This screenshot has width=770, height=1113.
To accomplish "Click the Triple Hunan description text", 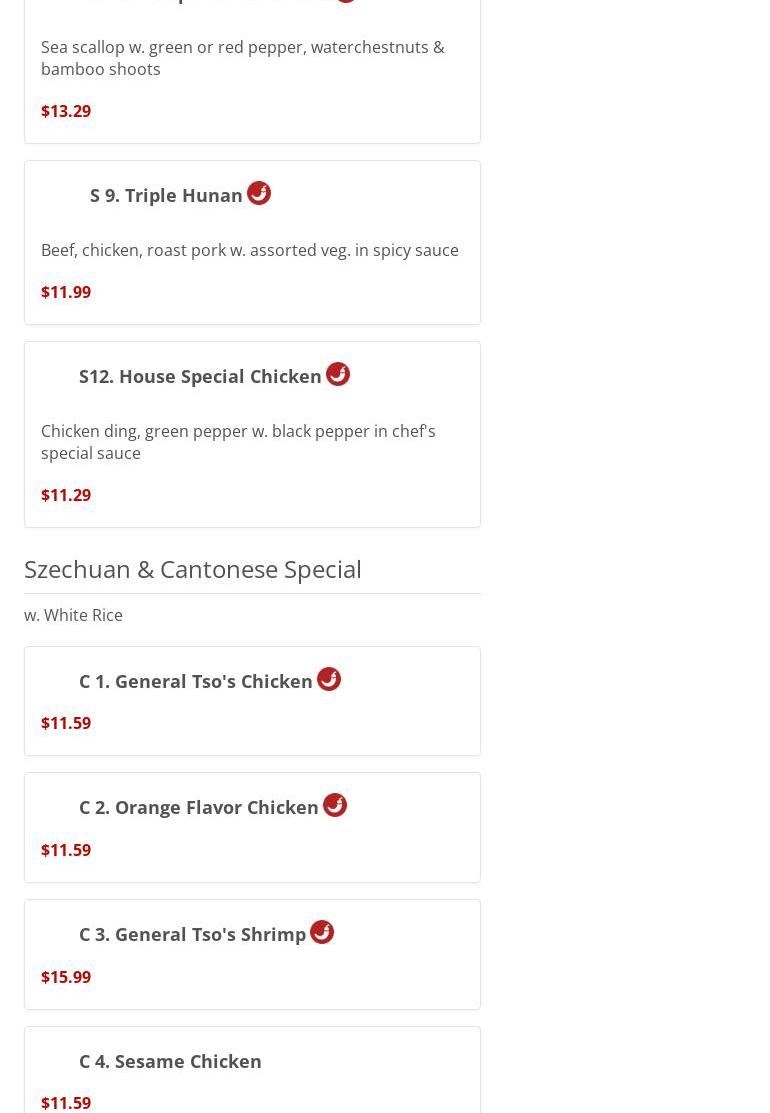I will pos(250,251).
